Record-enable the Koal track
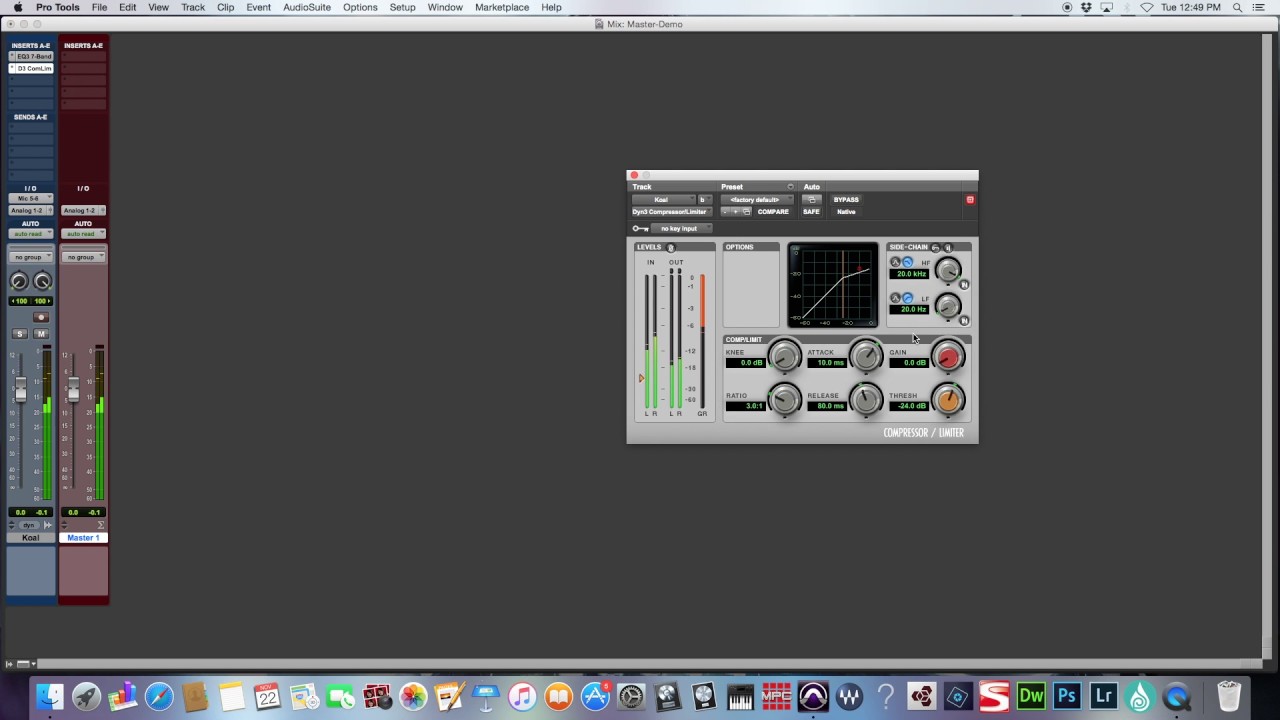The height and width of the screenshot is (720, 1280). click(41, 317)
